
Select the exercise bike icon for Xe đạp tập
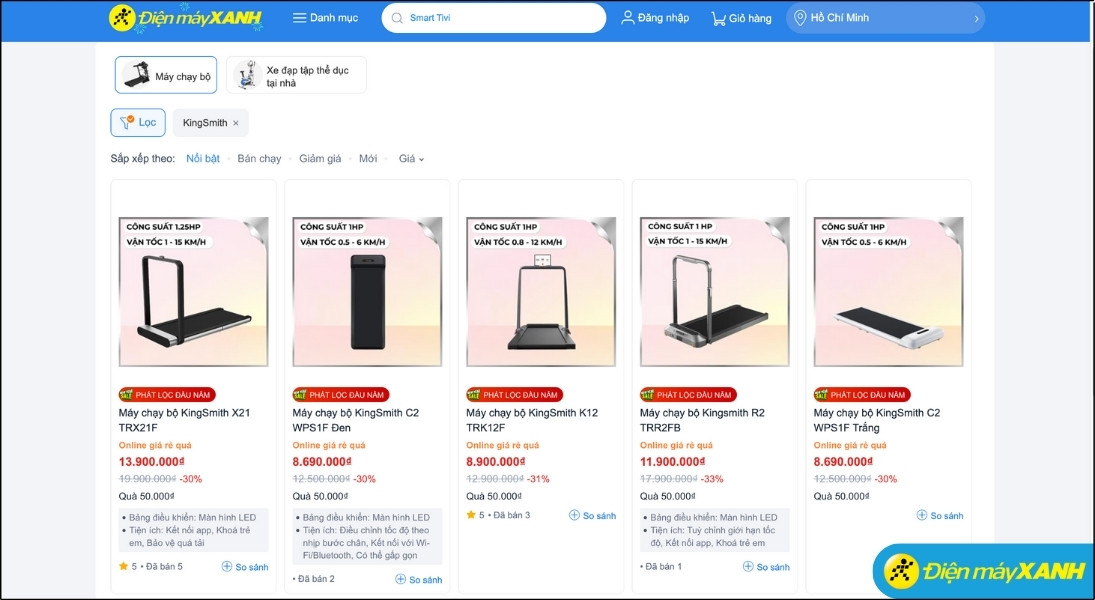[245, 74]
